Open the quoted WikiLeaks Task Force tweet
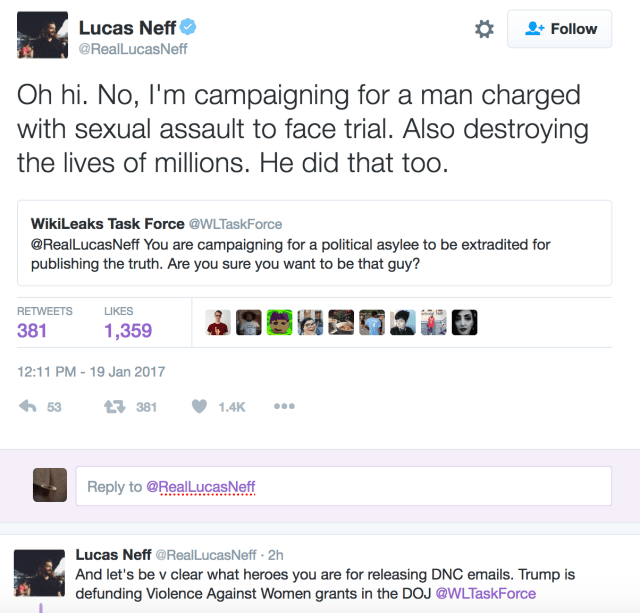Image resolution: width=640 pixels, height=613 pixels. (320, 243)
